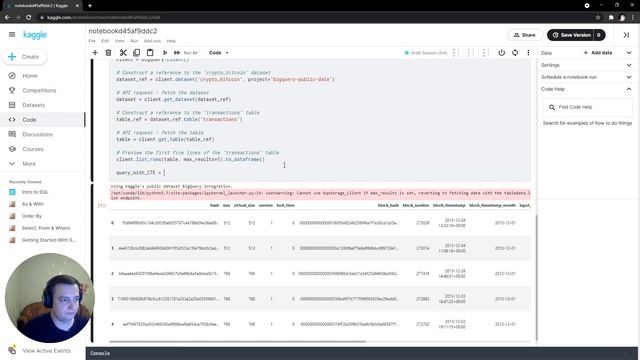640x360 pixels.
Task: Click block_hash column header
Action: 388,205
